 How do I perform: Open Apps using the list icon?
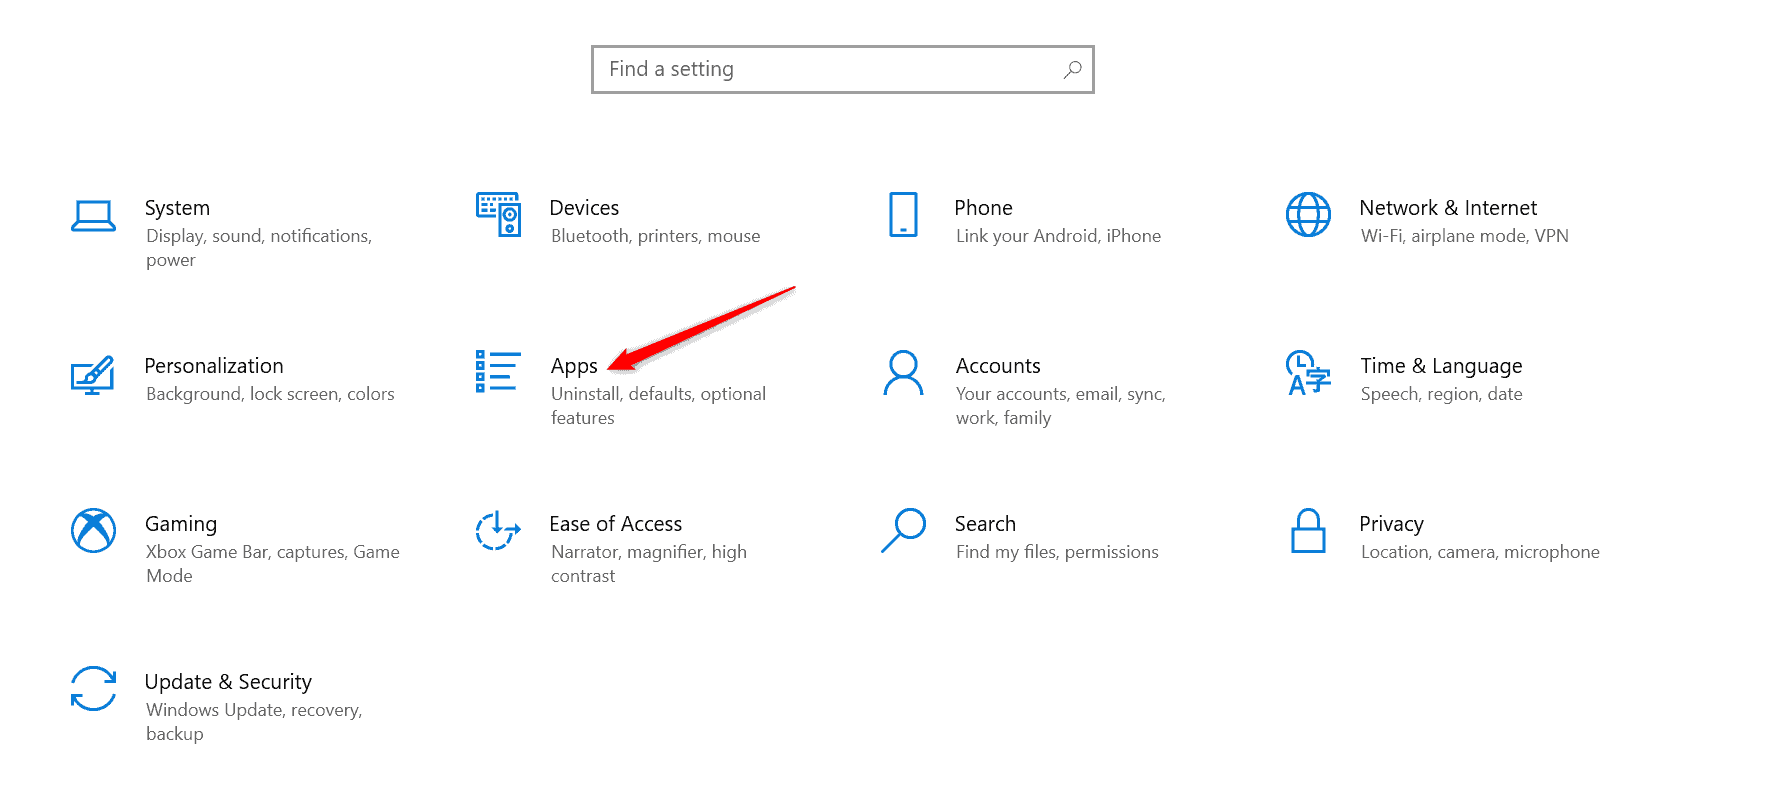498,371
